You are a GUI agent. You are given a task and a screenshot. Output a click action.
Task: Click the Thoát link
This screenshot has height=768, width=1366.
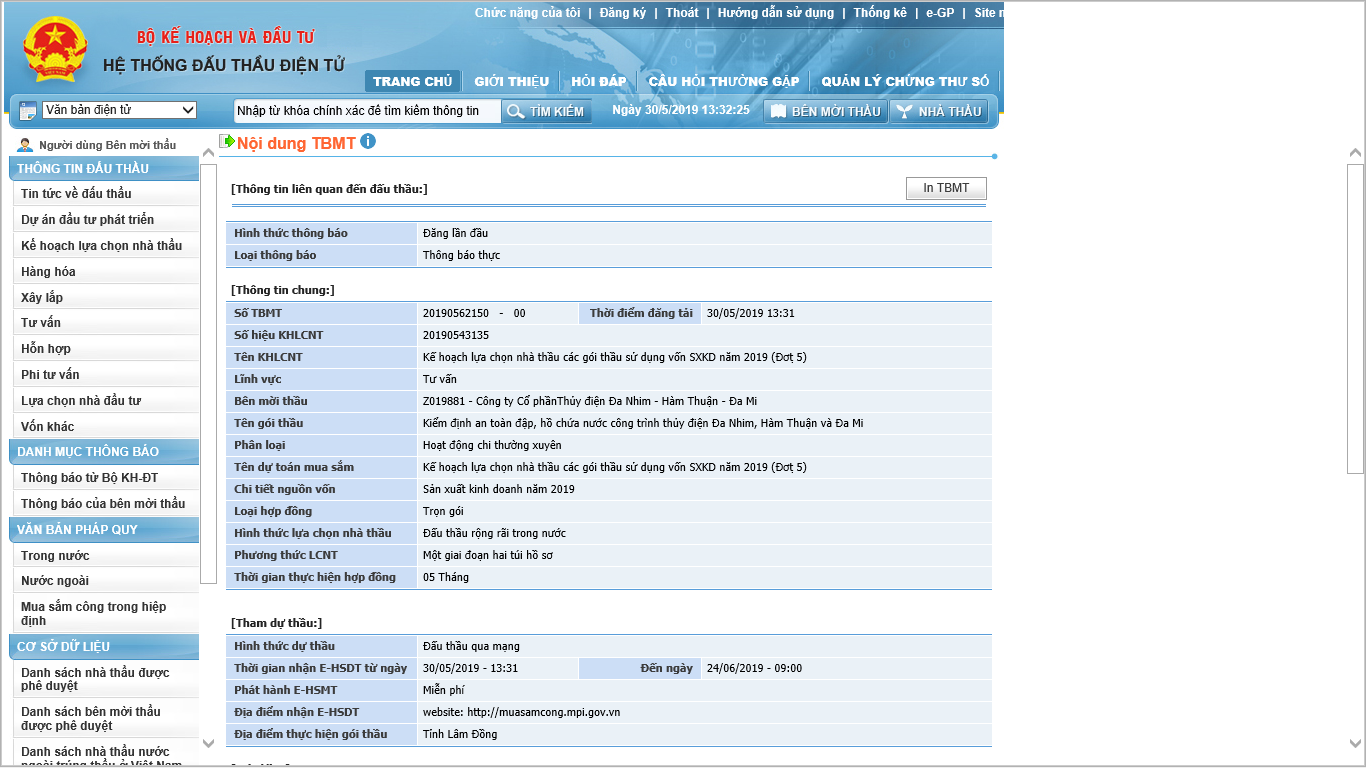point(682,13)
